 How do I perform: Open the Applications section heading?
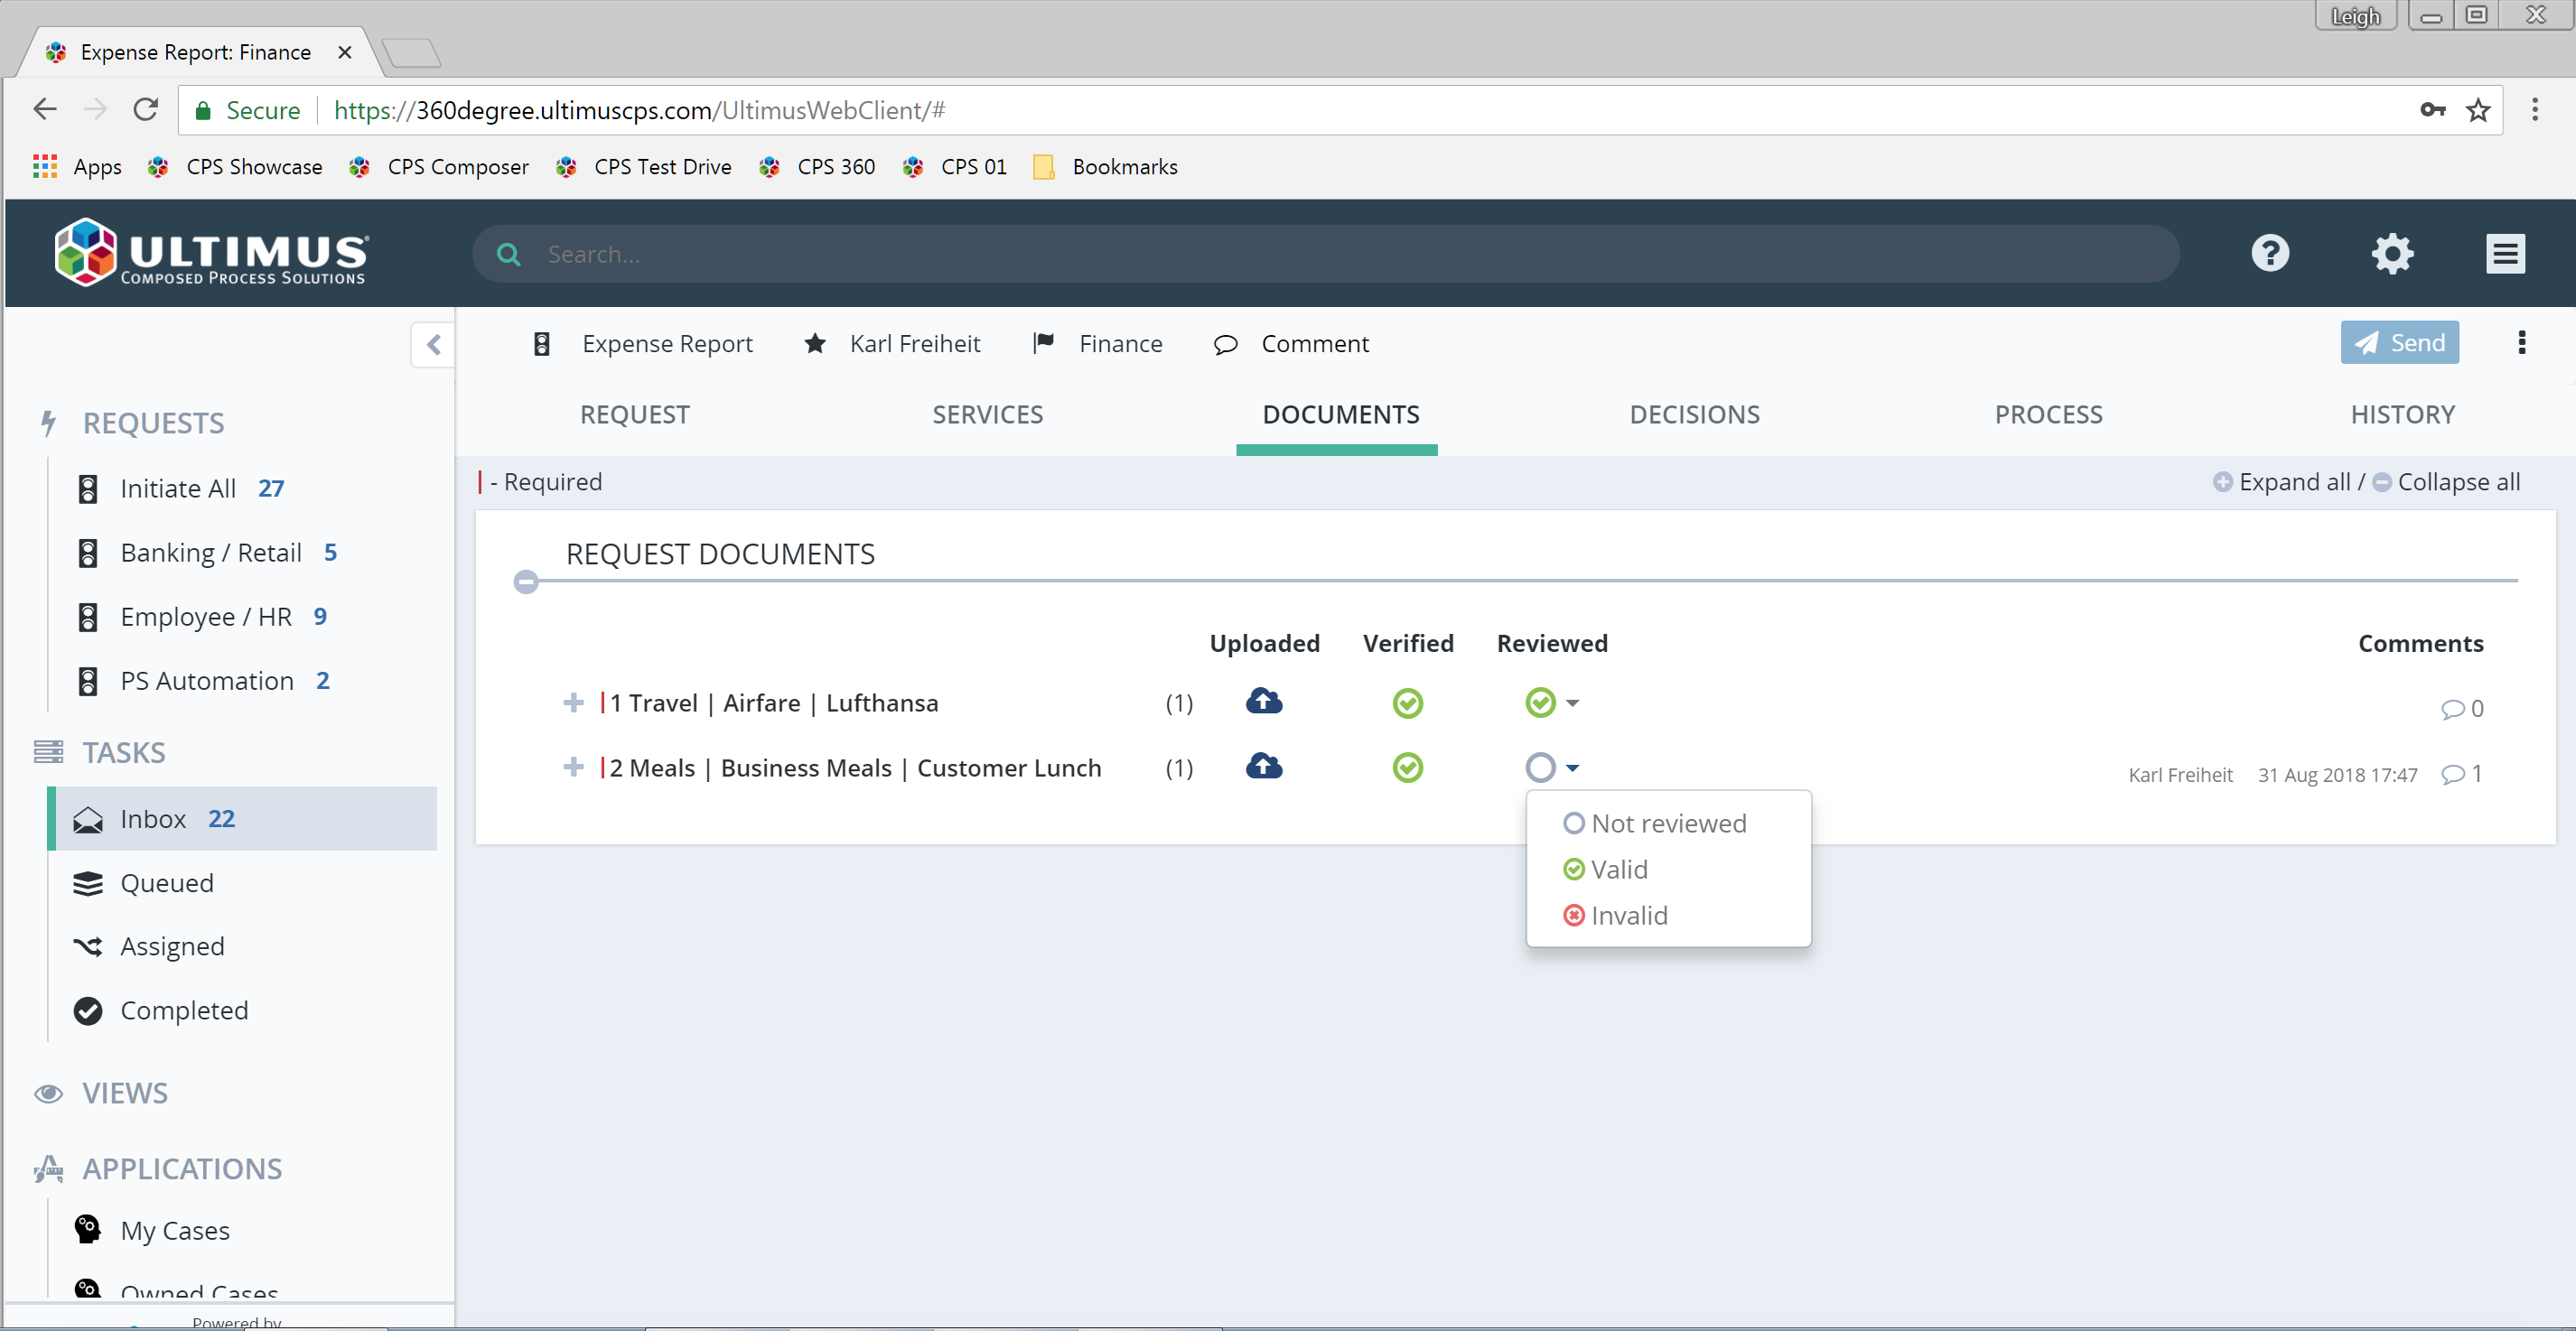point(181,1168)
